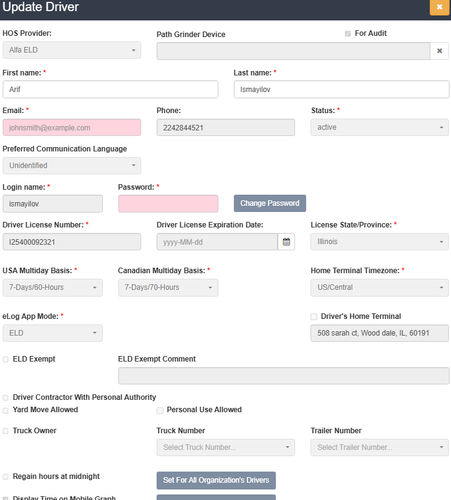Open the license expiration date calendar picker
The image size is (451, 500).
(286, 242)
